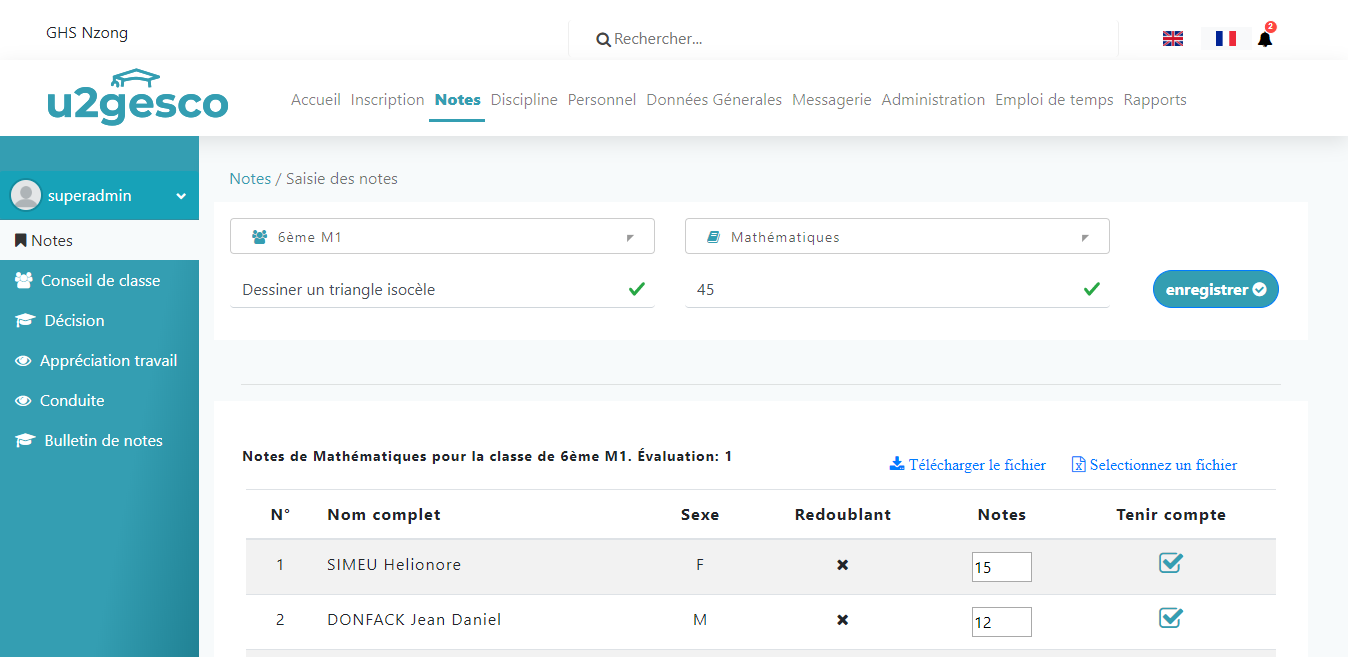1348x657 pixels.
Task: Open the Inscription menu
Action: coord(388,100)
